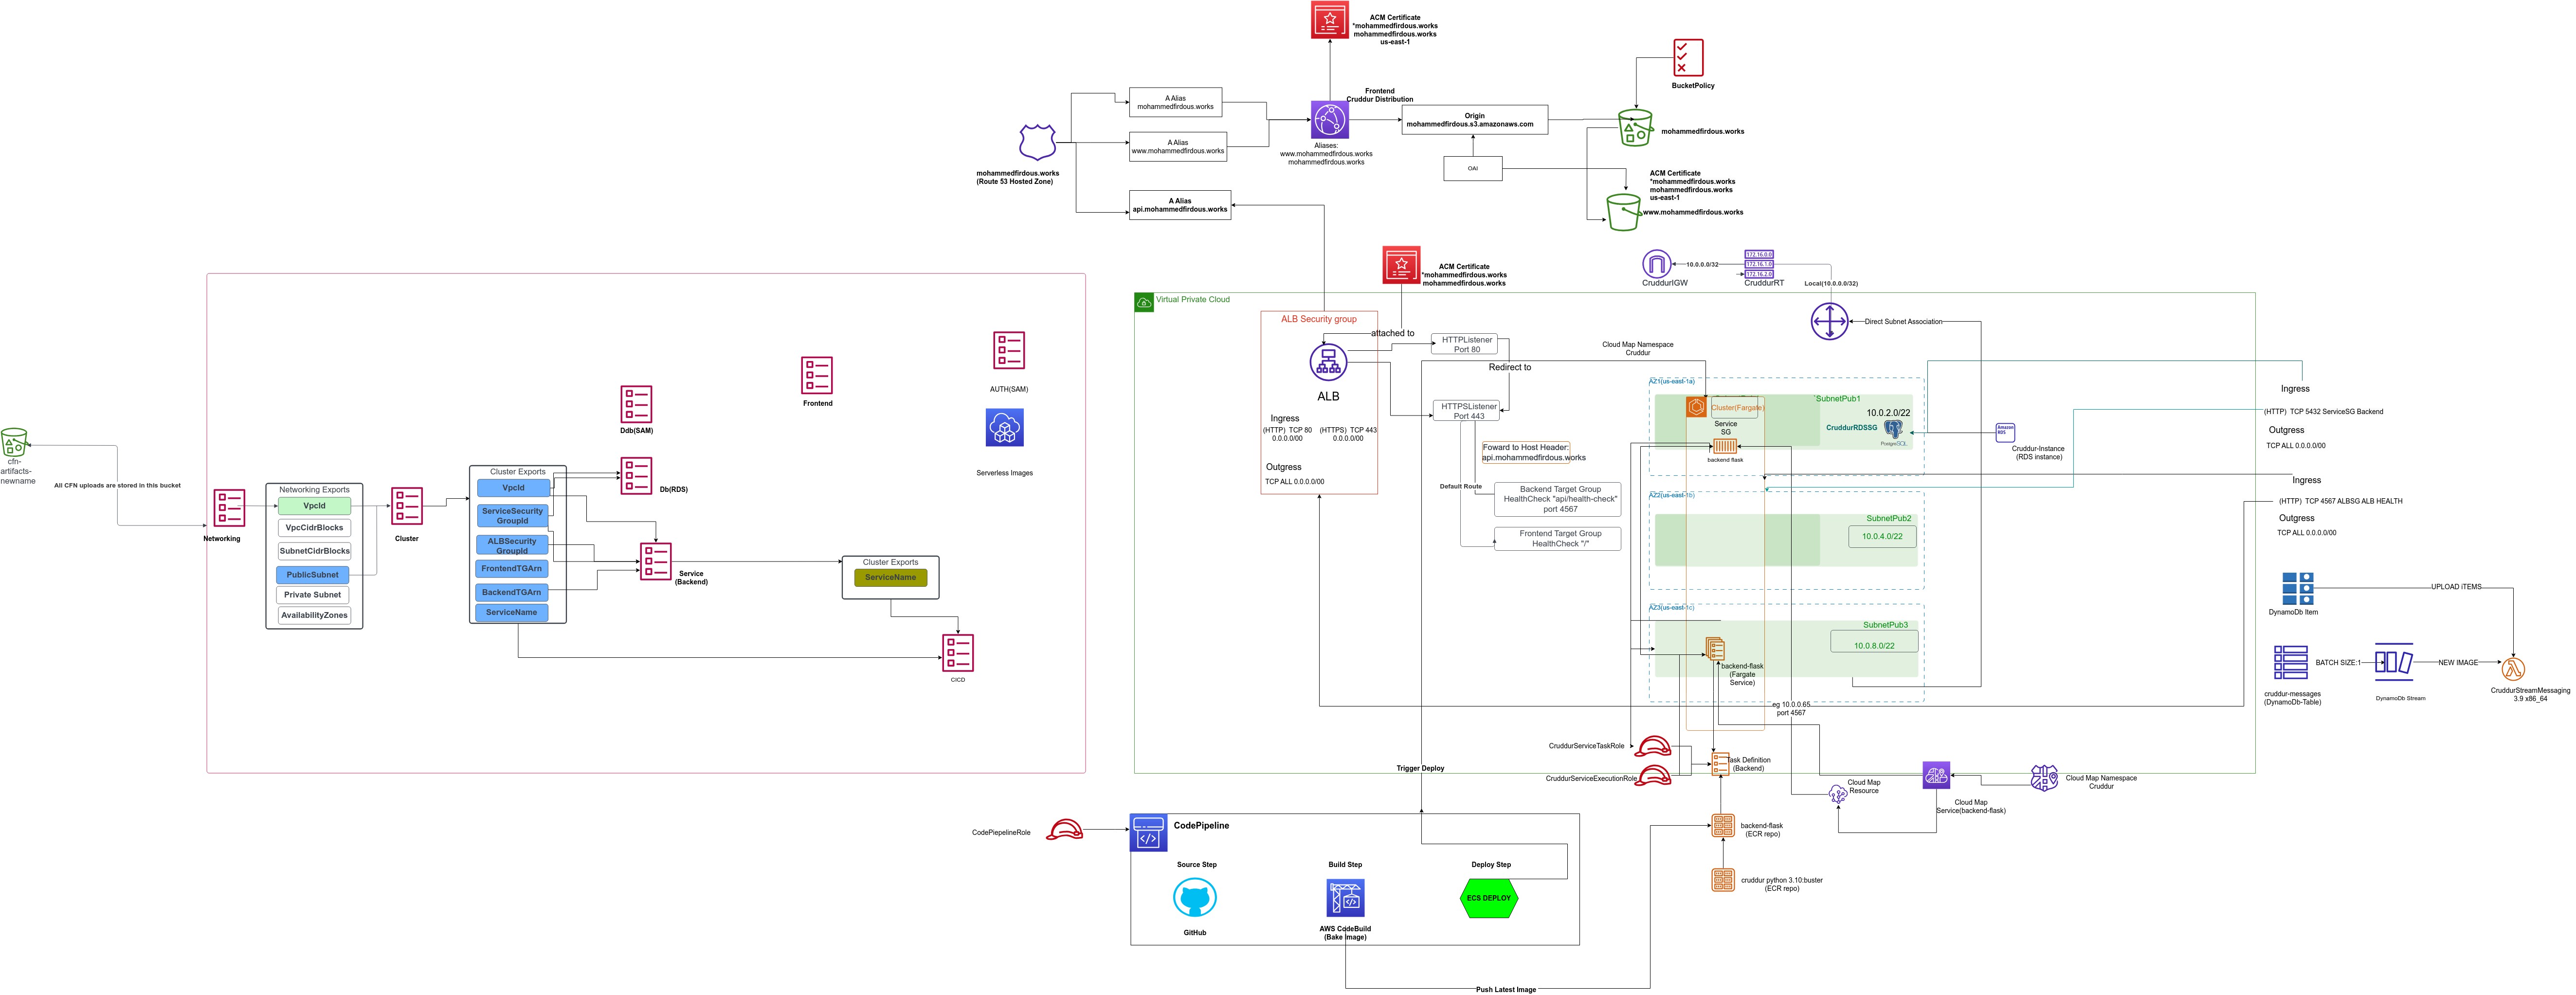This screenshot has height=995, width=2576.
Task: Select the green VpcId networking export
Action: coord(314,506)
